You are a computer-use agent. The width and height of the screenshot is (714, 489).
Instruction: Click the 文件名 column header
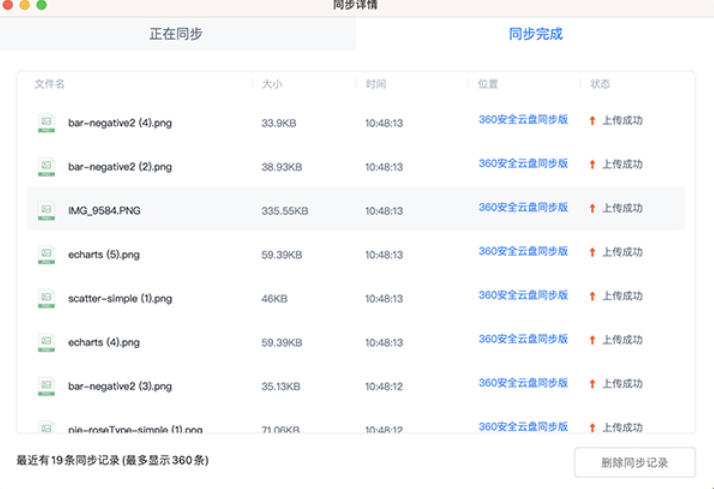tap(50, 84)
